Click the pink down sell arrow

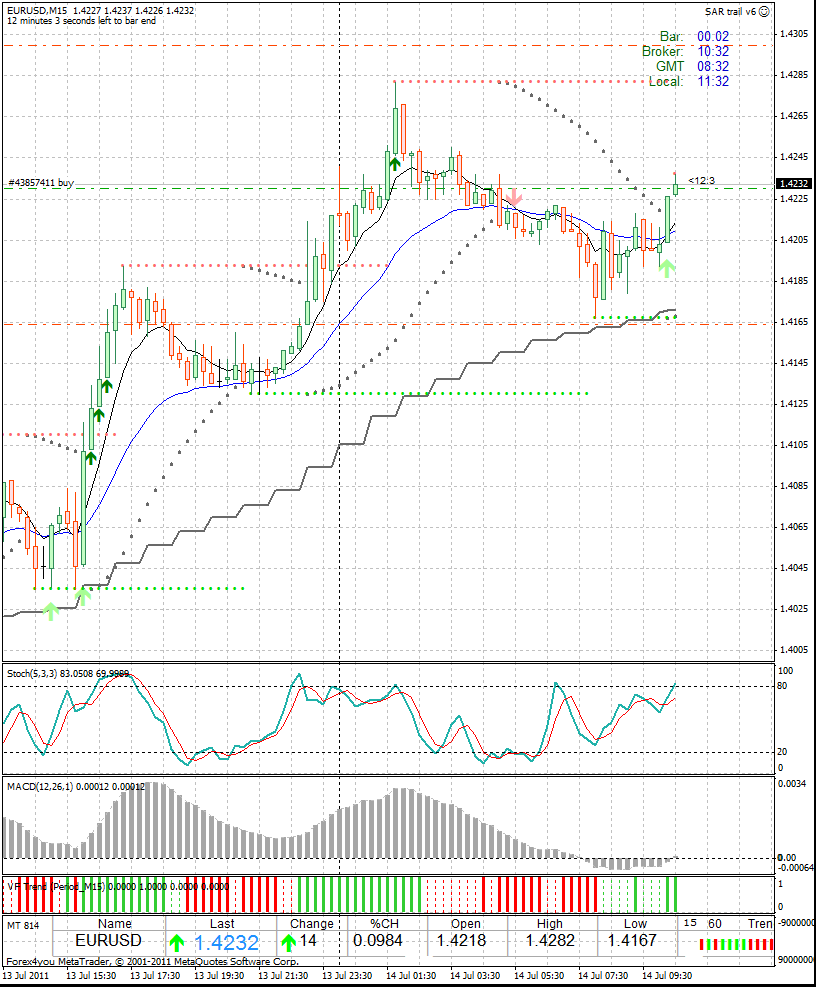click(x=514, y=197)
